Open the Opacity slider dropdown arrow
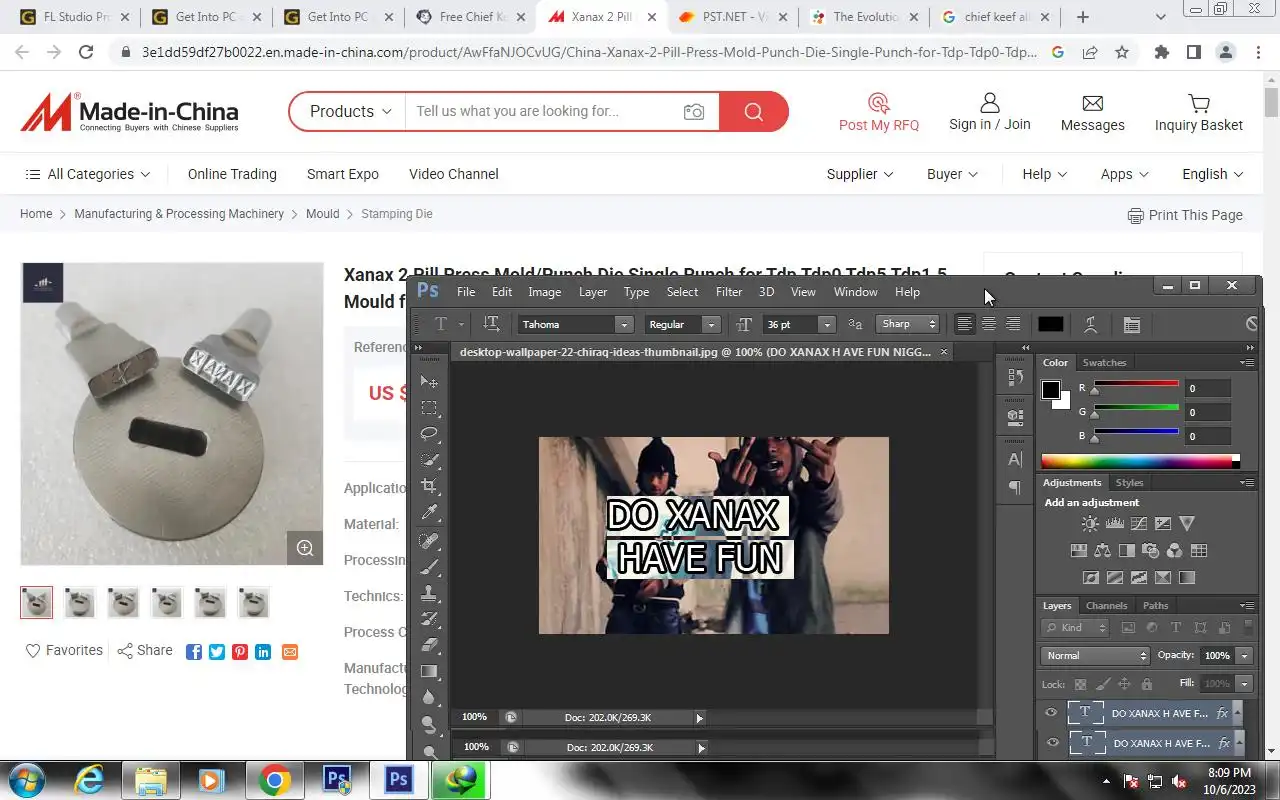The width and height of the screenshot is (1280, 800). point(1244,656)
